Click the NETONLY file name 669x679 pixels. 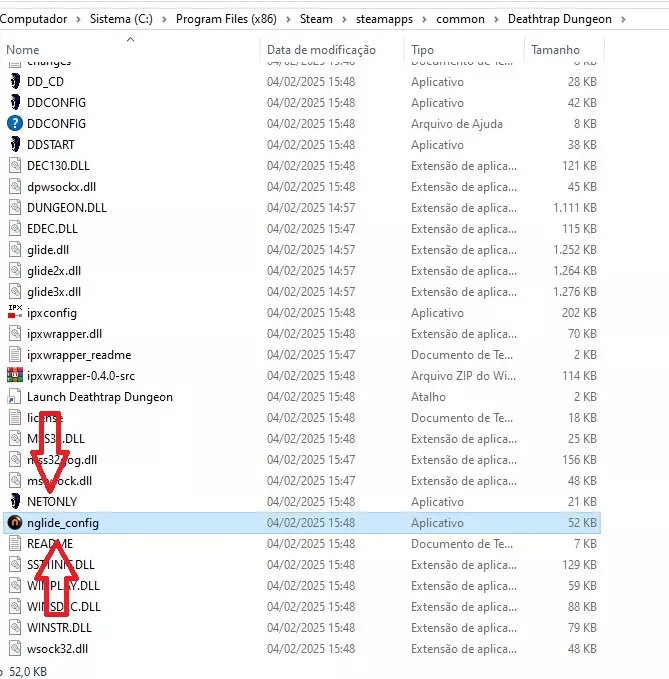point(52,502)
